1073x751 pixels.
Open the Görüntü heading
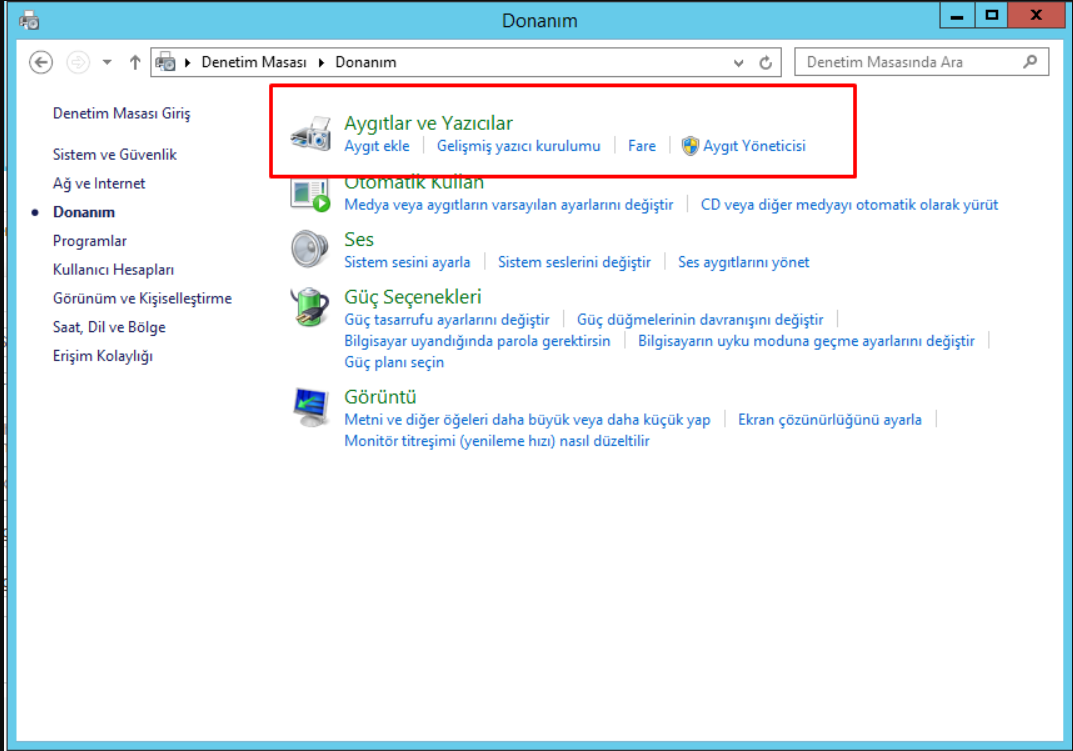click(380, 397)
